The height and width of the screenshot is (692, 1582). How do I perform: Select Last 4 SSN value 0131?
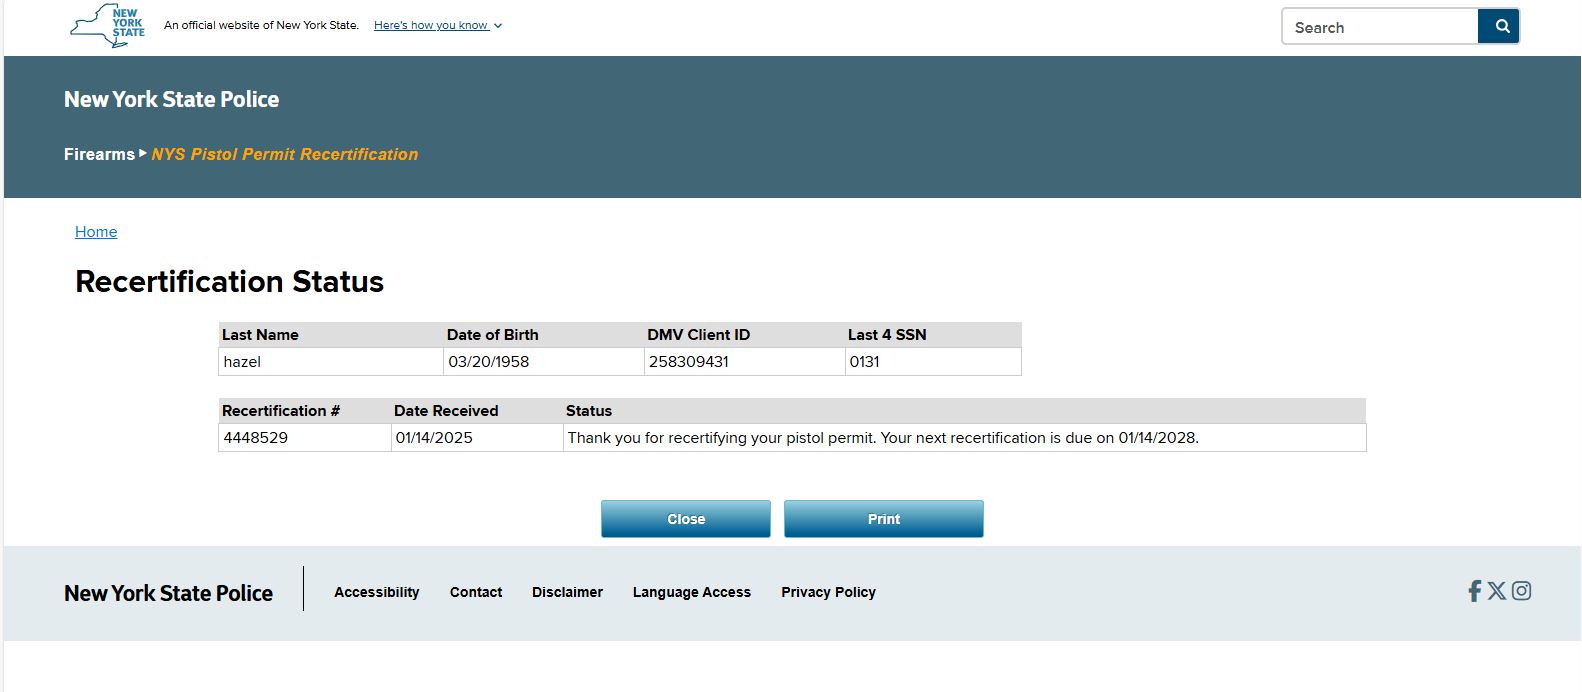point(933,362)
